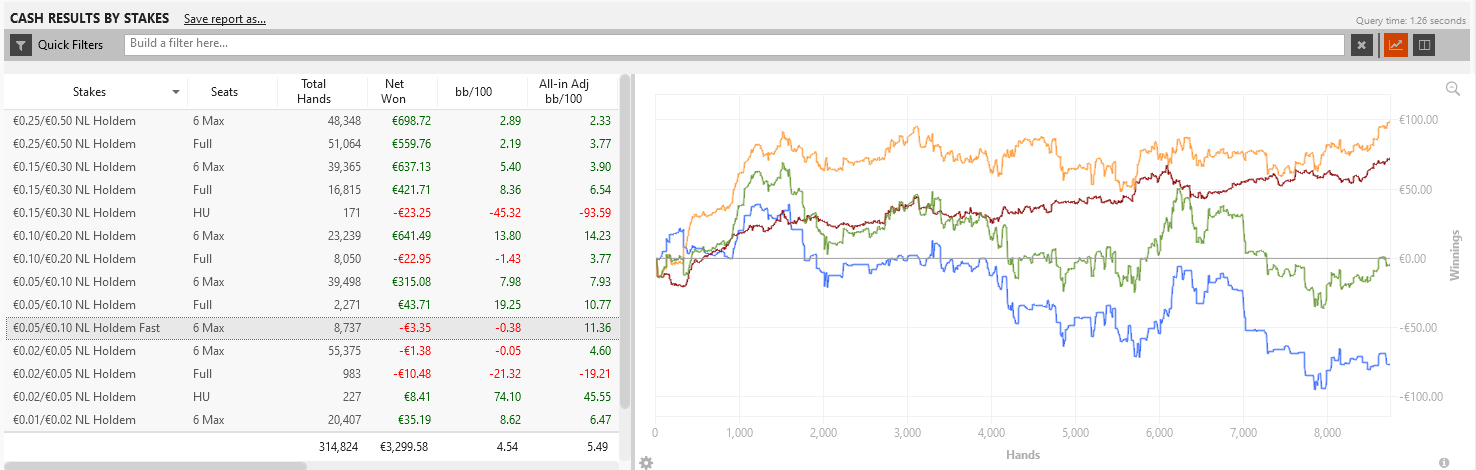Image resolution: width=1476 pixels, height=470 pixels.
Task: Click the Quick Filters funnel icon
Action: (21, 45)
